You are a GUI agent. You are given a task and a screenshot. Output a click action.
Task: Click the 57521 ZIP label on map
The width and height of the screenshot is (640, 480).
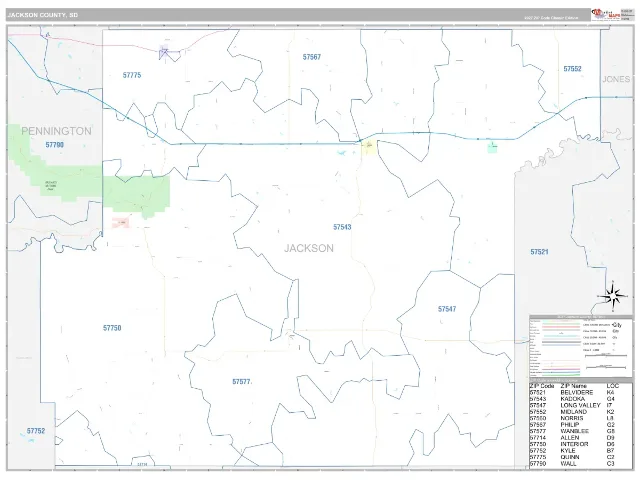(539, 252)
